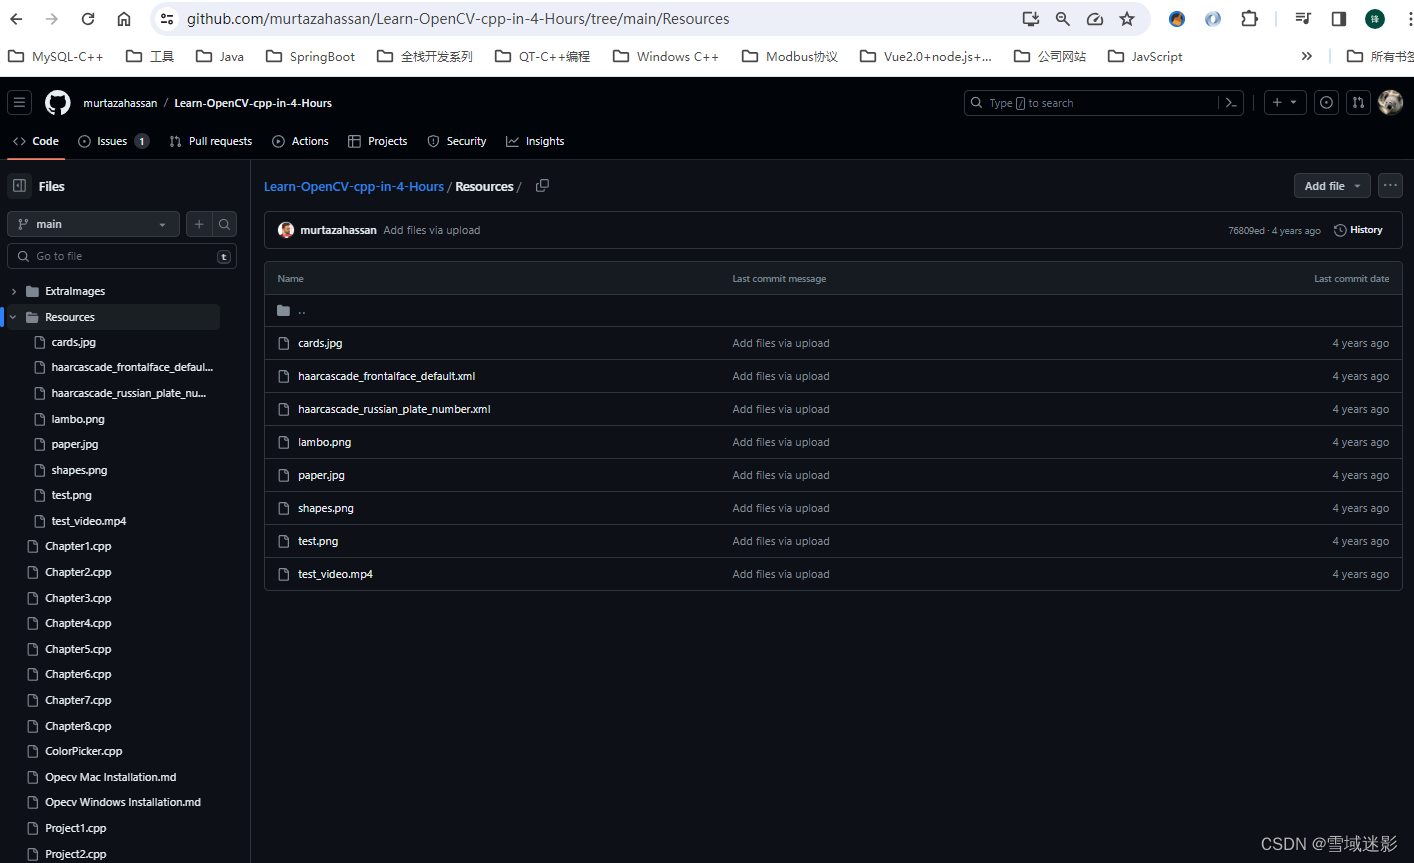Open the Pull requests tab

[211, 141]
